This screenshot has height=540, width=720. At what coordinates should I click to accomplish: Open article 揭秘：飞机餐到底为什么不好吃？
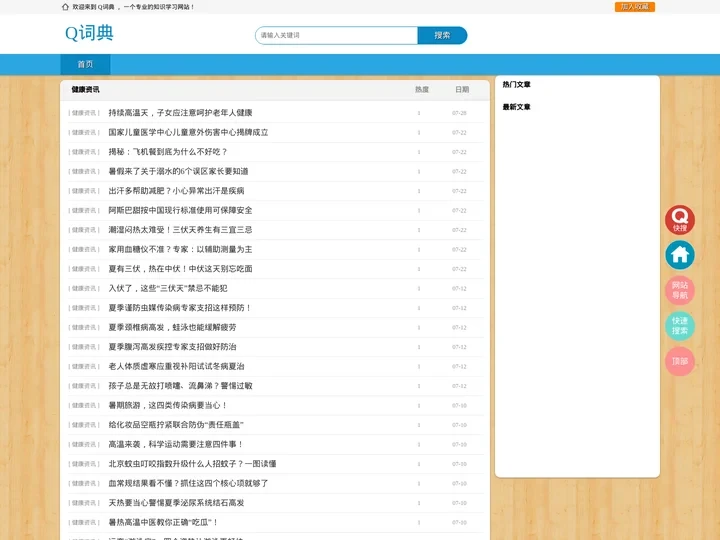click(168, 152)
